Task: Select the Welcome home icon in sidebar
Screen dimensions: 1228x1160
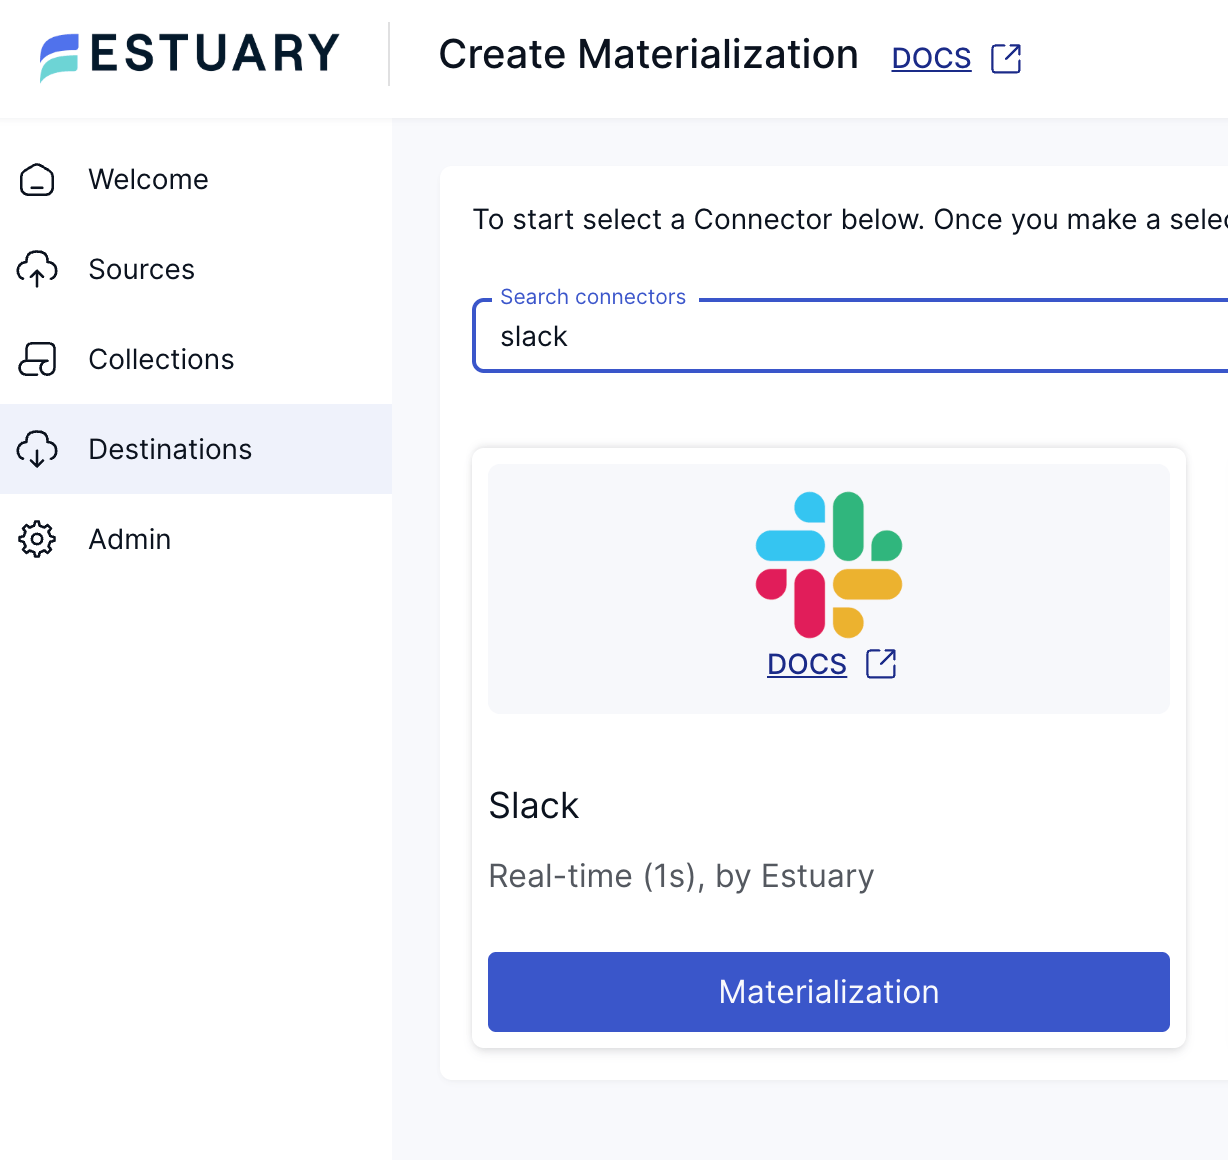Action: coord(37,180)
